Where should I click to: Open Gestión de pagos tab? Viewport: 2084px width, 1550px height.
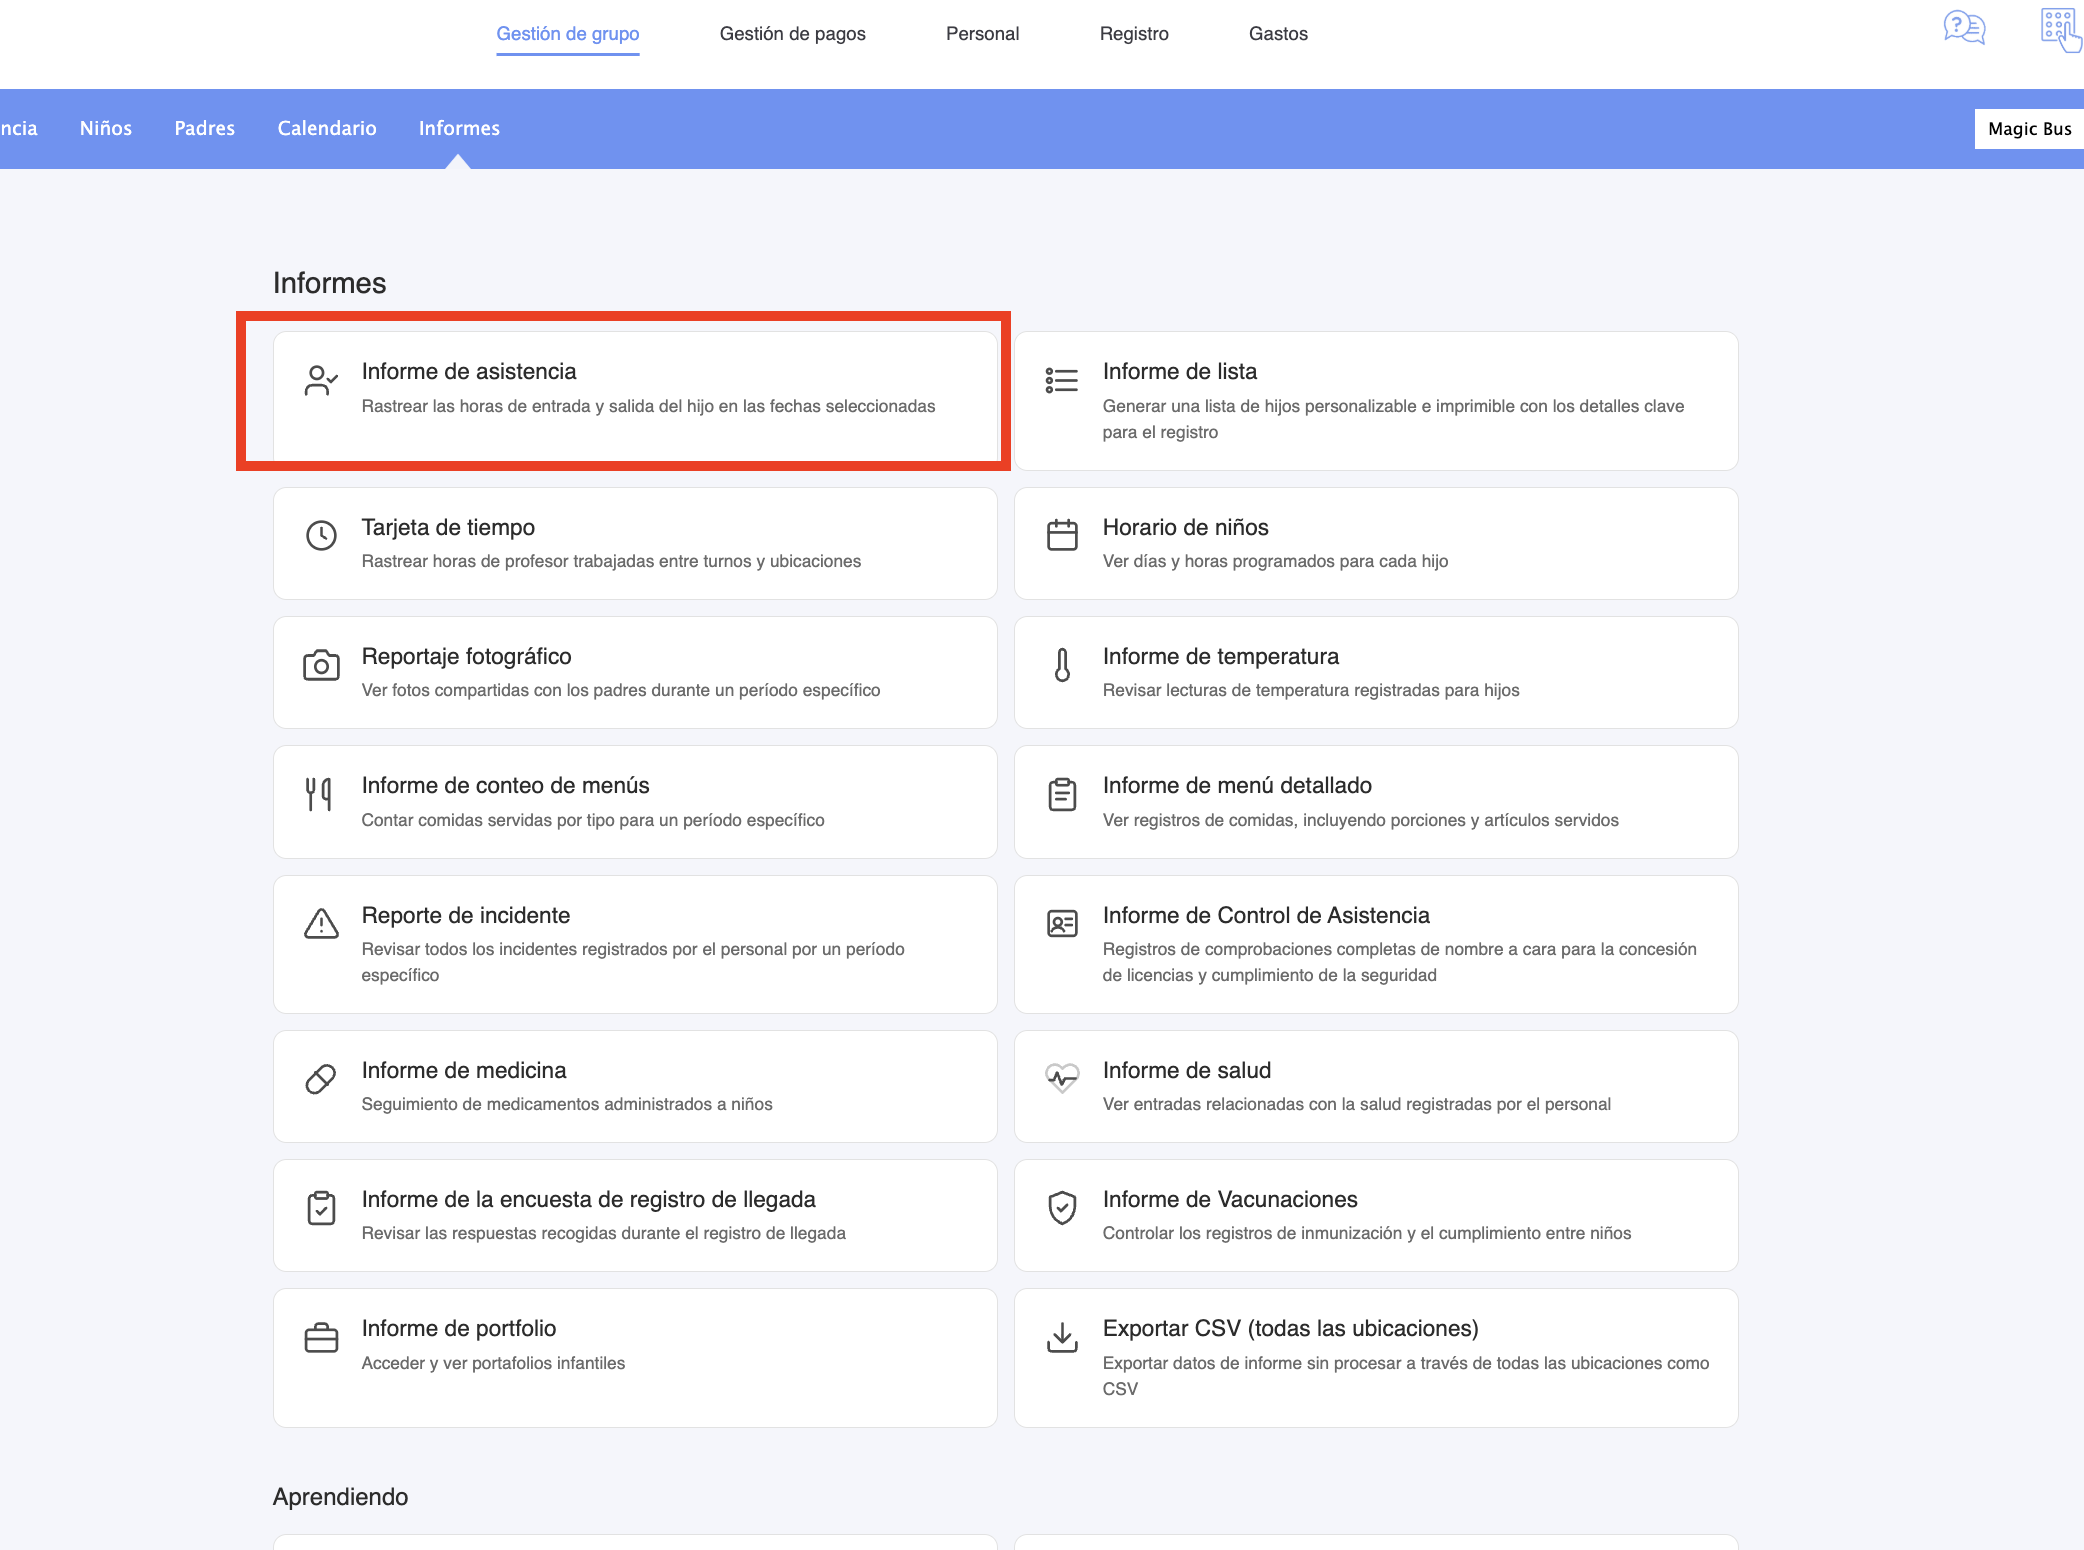click(792, 34)
